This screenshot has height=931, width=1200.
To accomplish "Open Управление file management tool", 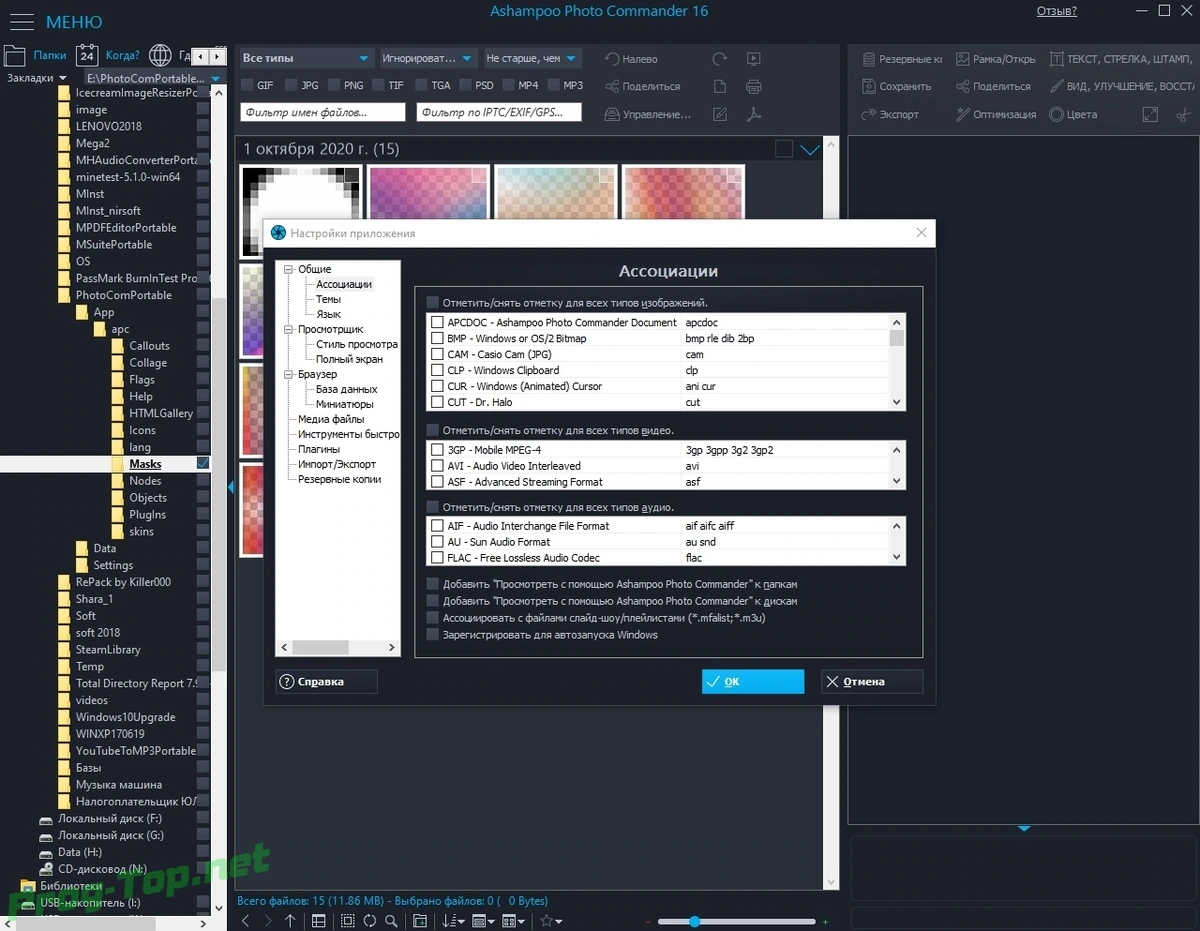I will coord(648,115).
